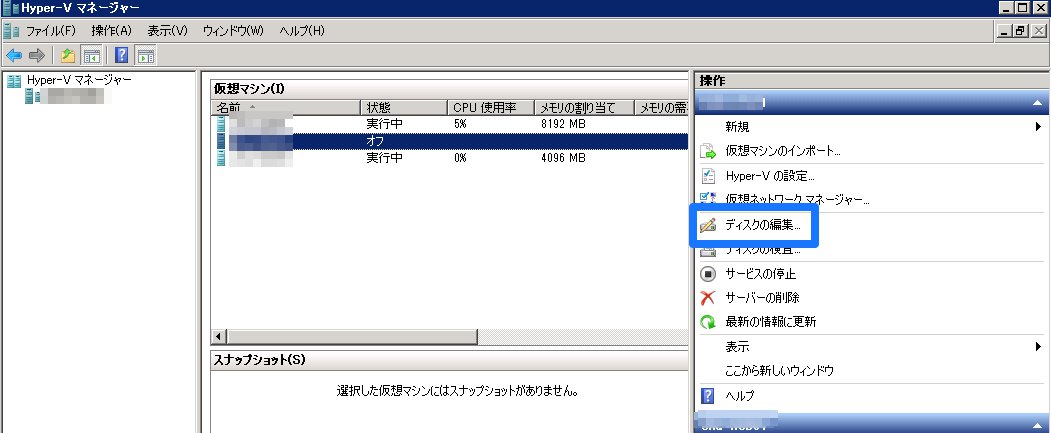
Task: Click the Help icon in actions pane
Action: tap(708, 395)
